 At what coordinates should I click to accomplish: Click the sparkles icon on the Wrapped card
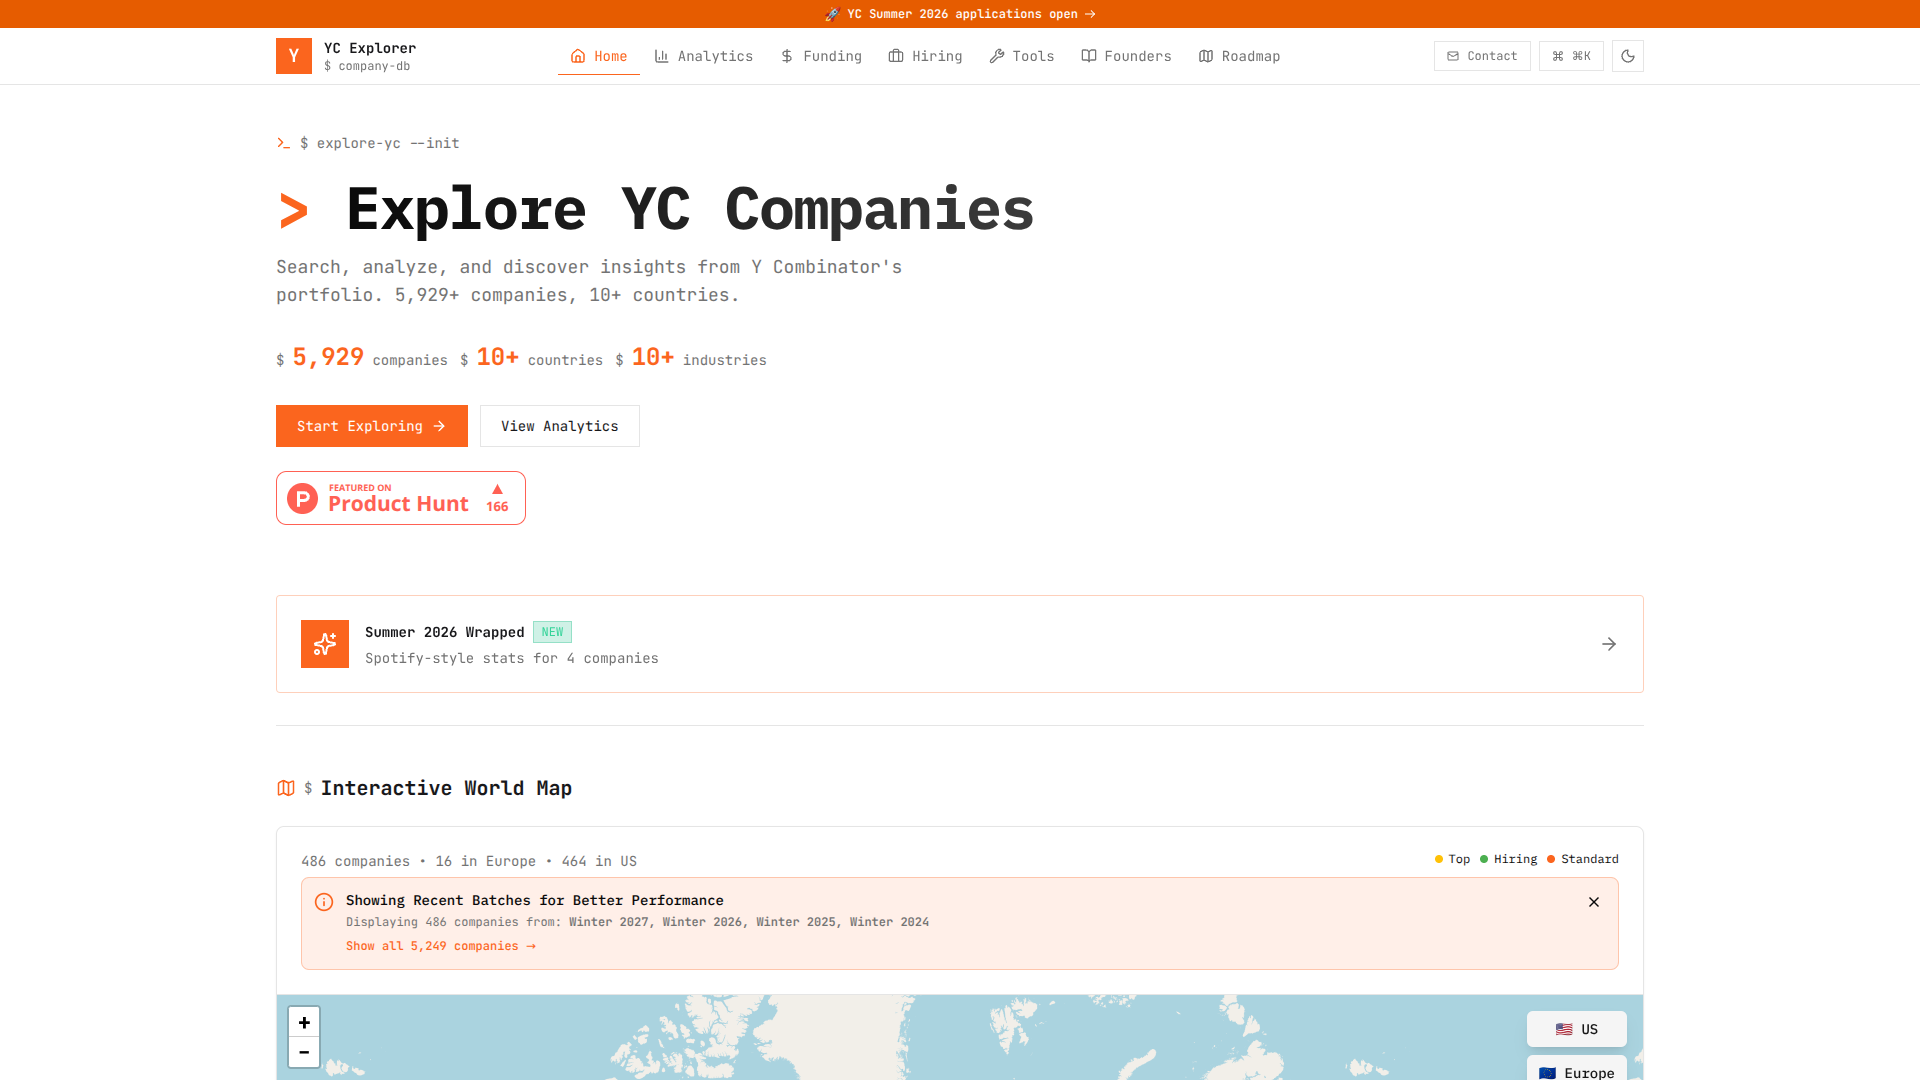click(325, 644)
